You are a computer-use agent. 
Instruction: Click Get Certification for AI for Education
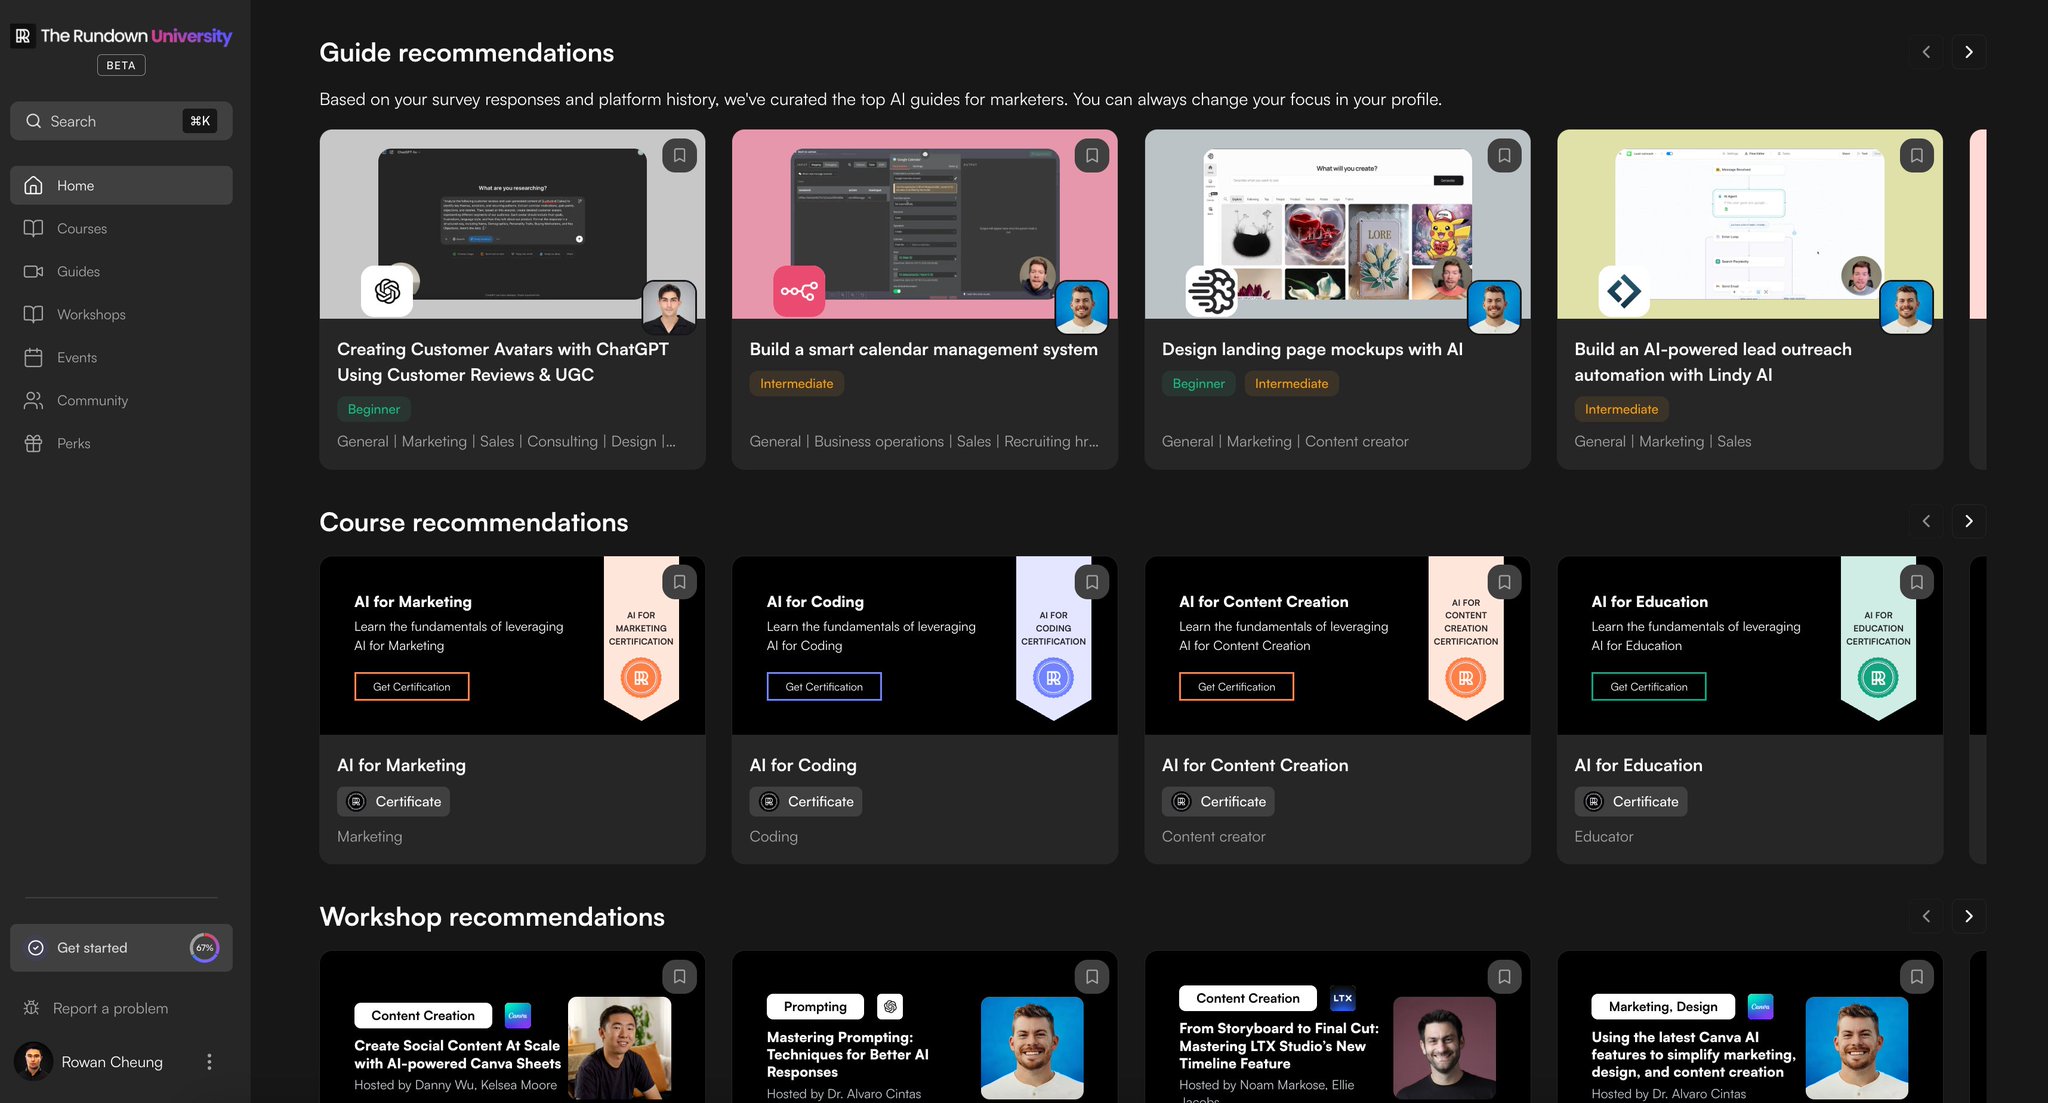[x=1649, y=686]
